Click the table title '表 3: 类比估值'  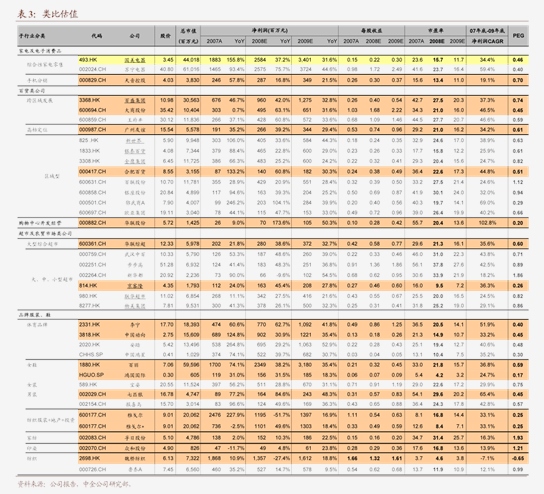pos(48,14)
